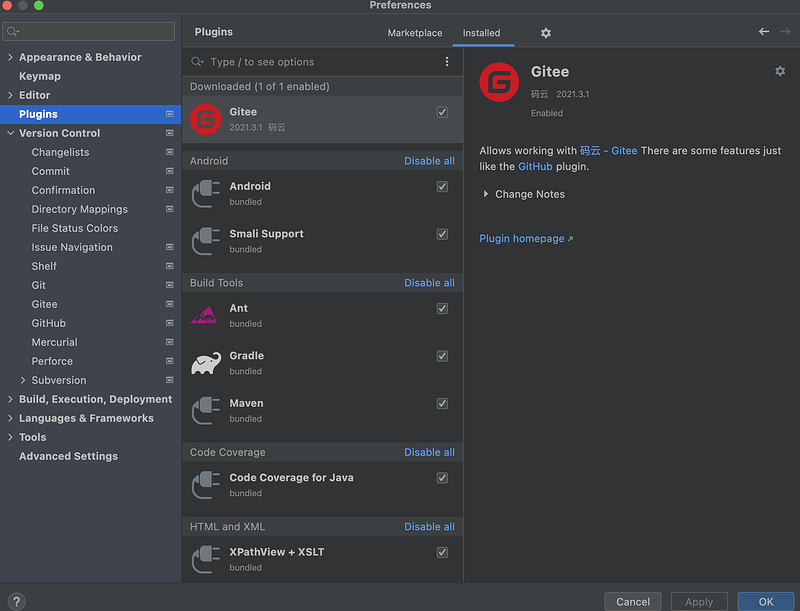Open Advanced Settings page
800x611 pixels.
coord(68,456)
